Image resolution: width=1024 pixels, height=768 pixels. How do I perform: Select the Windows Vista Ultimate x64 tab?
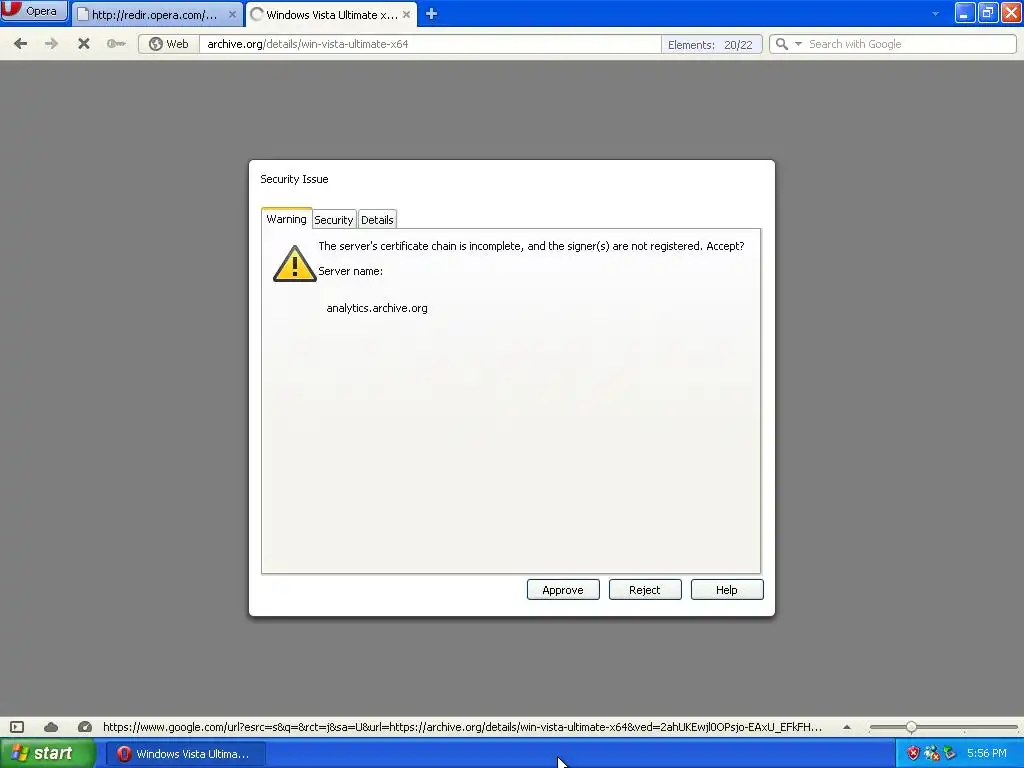tap(331, 14)
